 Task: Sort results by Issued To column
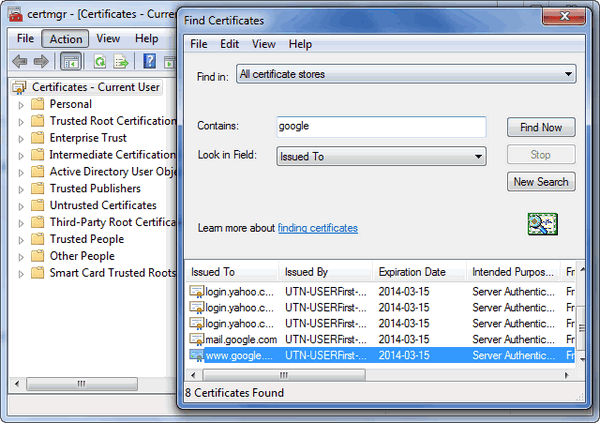click(232, 272)
